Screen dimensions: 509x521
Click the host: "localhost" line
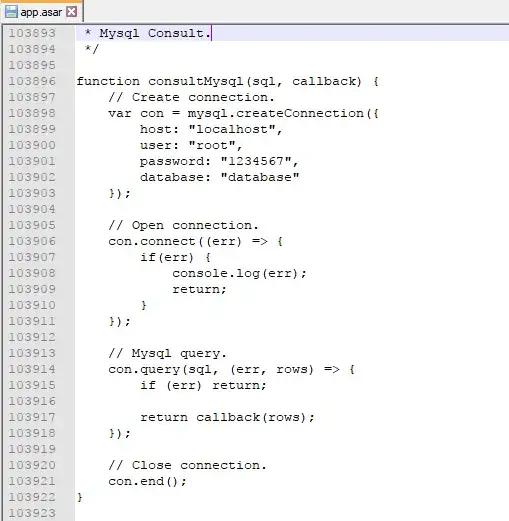211,129
